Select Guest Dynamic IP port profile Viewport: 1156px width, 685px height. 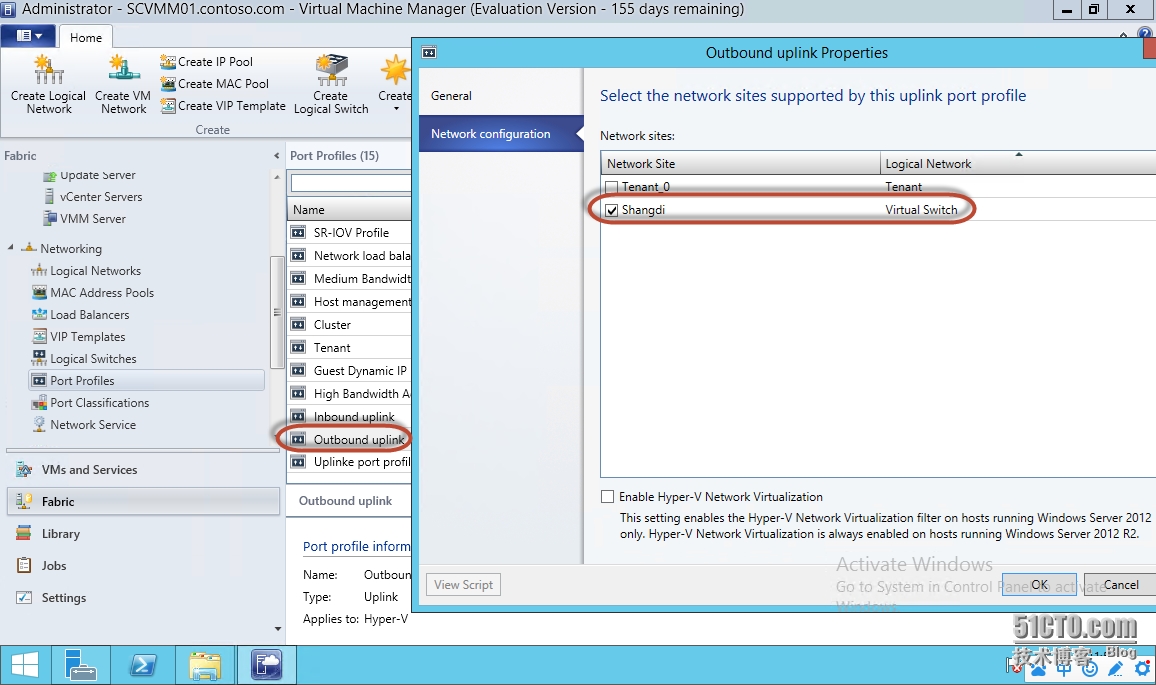click(x=349, y=370)
